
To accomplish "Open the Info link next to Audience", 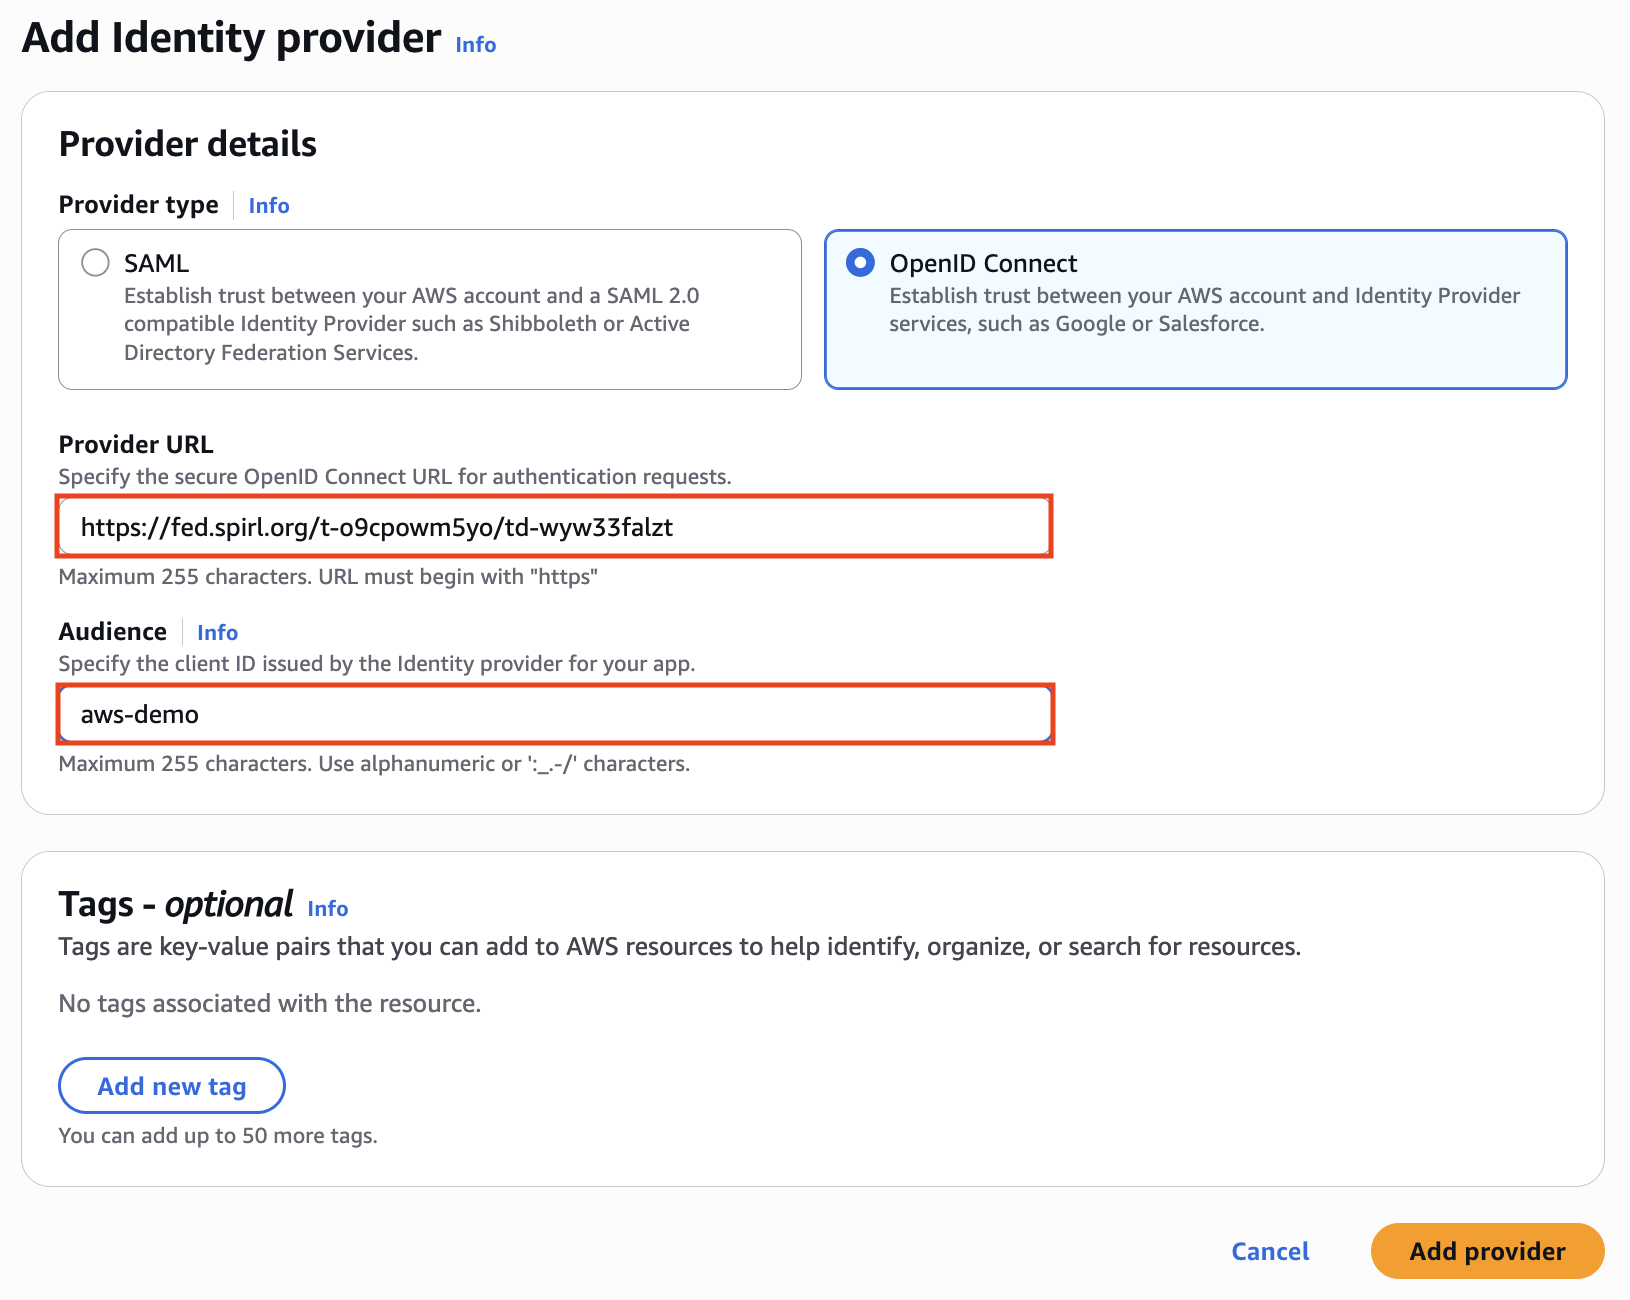I will [x=216, y=632].
